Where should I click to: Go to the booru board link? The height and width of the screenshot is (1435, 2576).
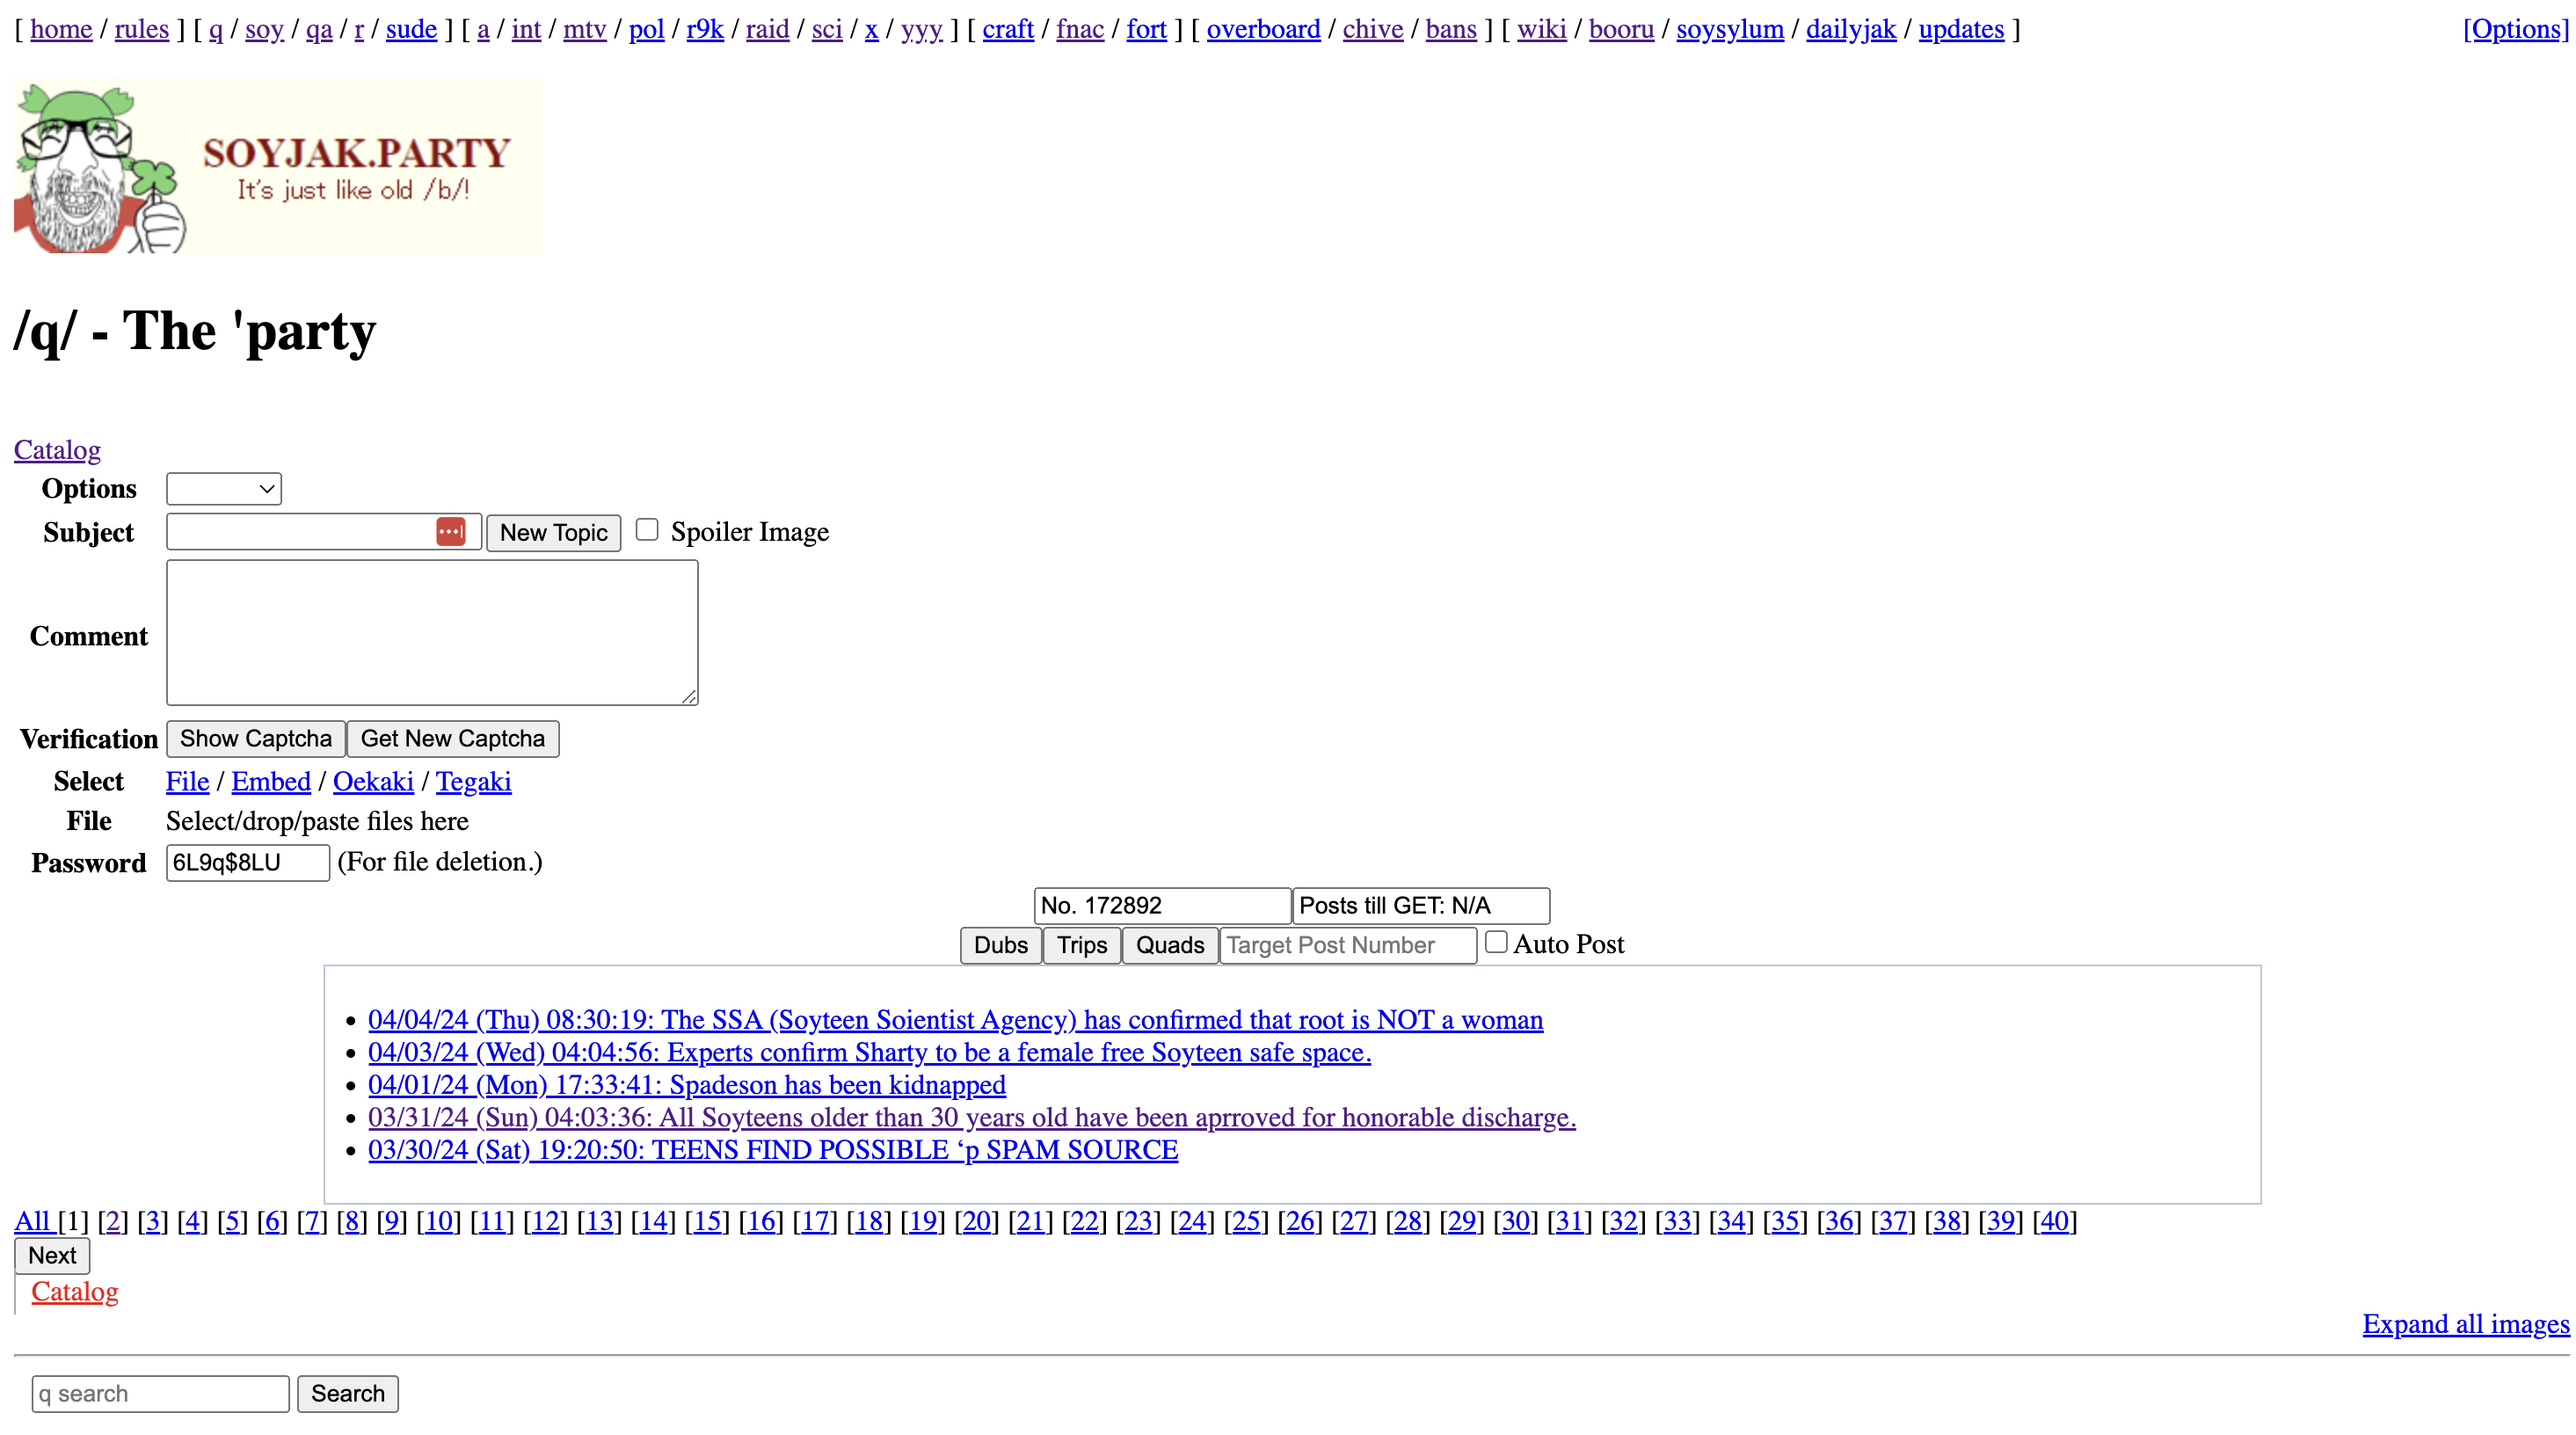coord(1620,29)
